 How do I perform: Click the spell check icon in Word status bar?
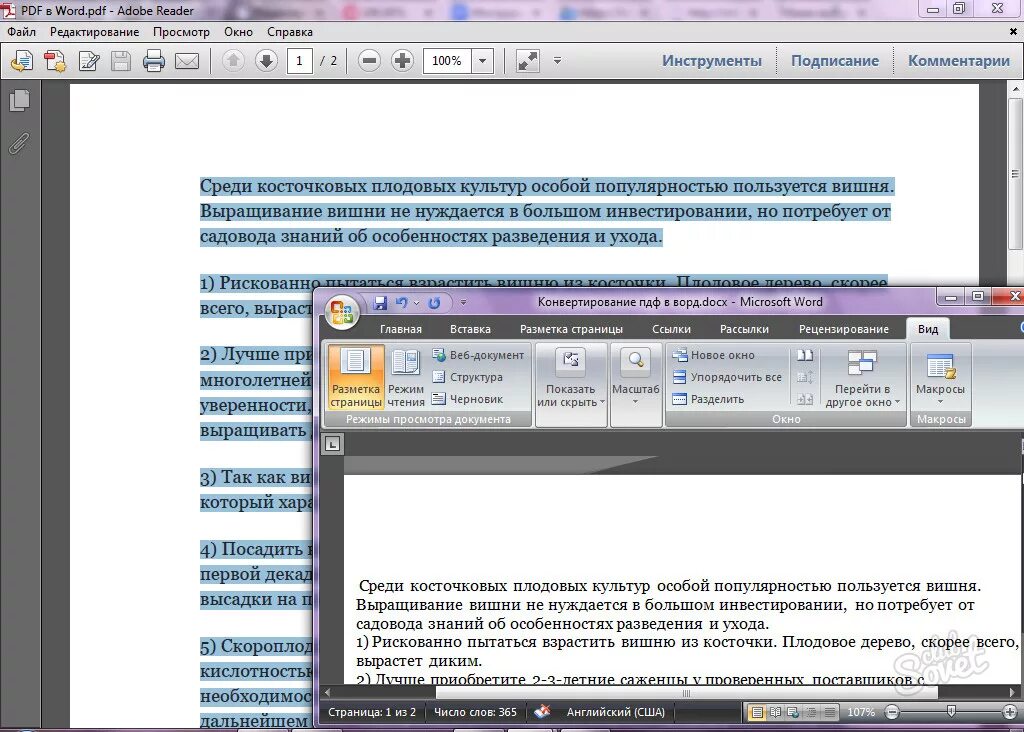pos(542,712)
